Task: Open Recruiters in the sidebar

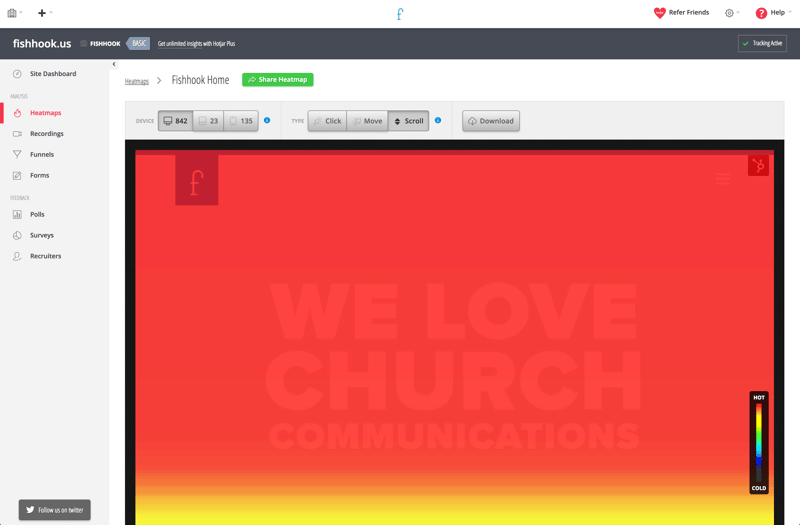Action: click(x=45, y=256)
